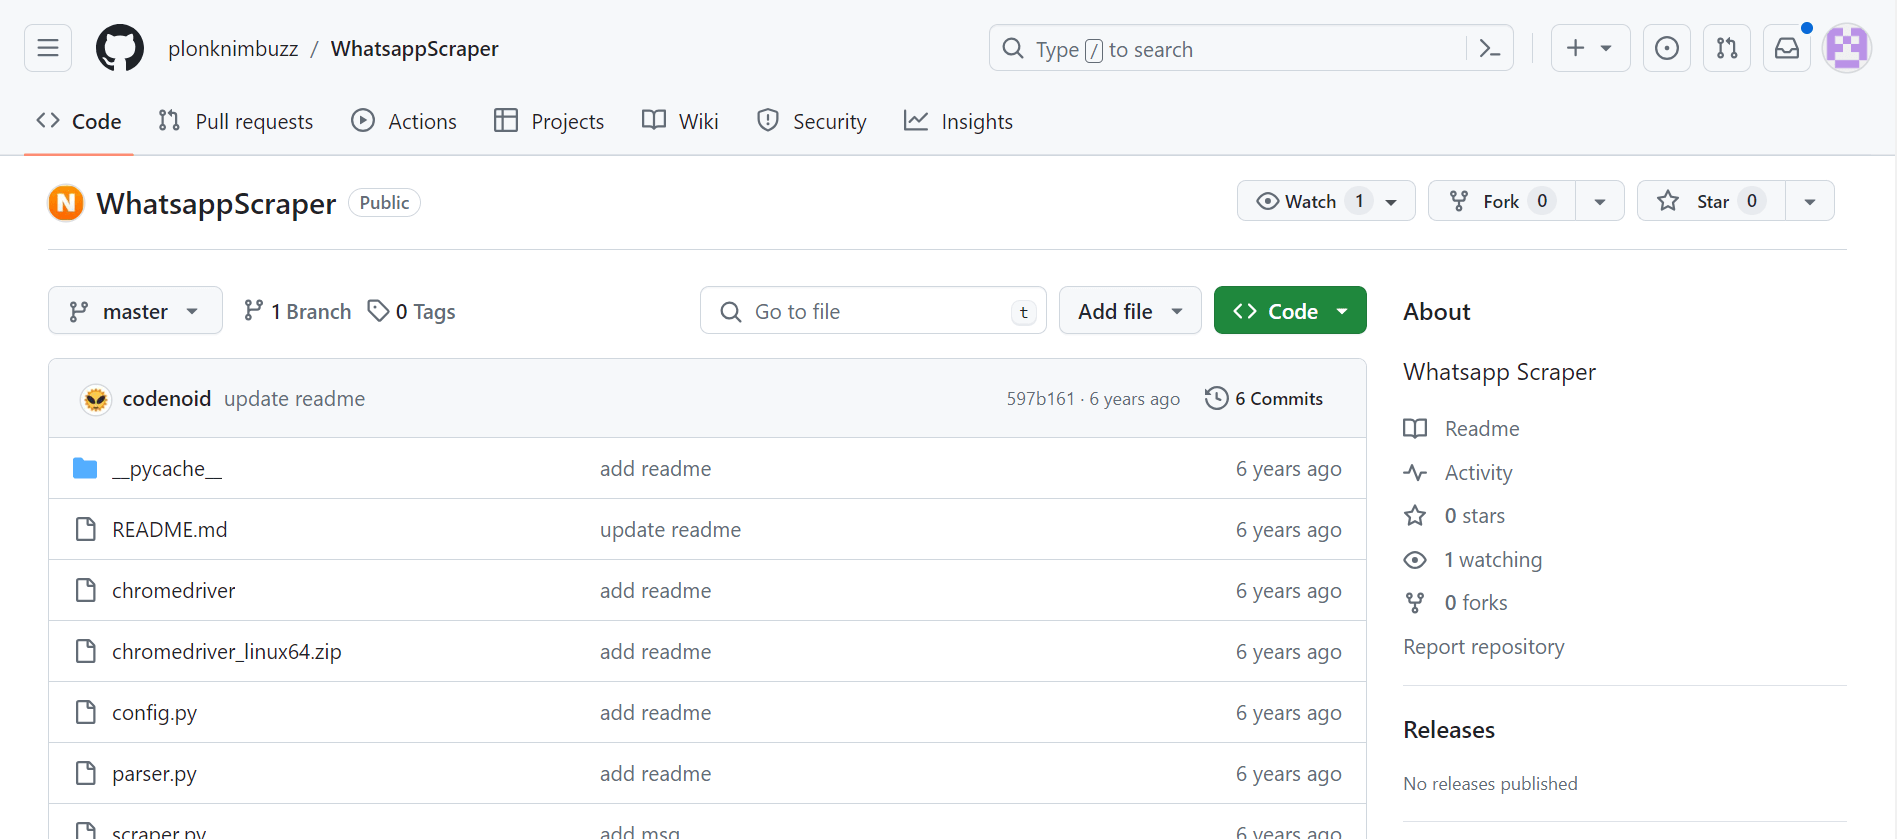Open the README.md file

click(x=170, y=530)
